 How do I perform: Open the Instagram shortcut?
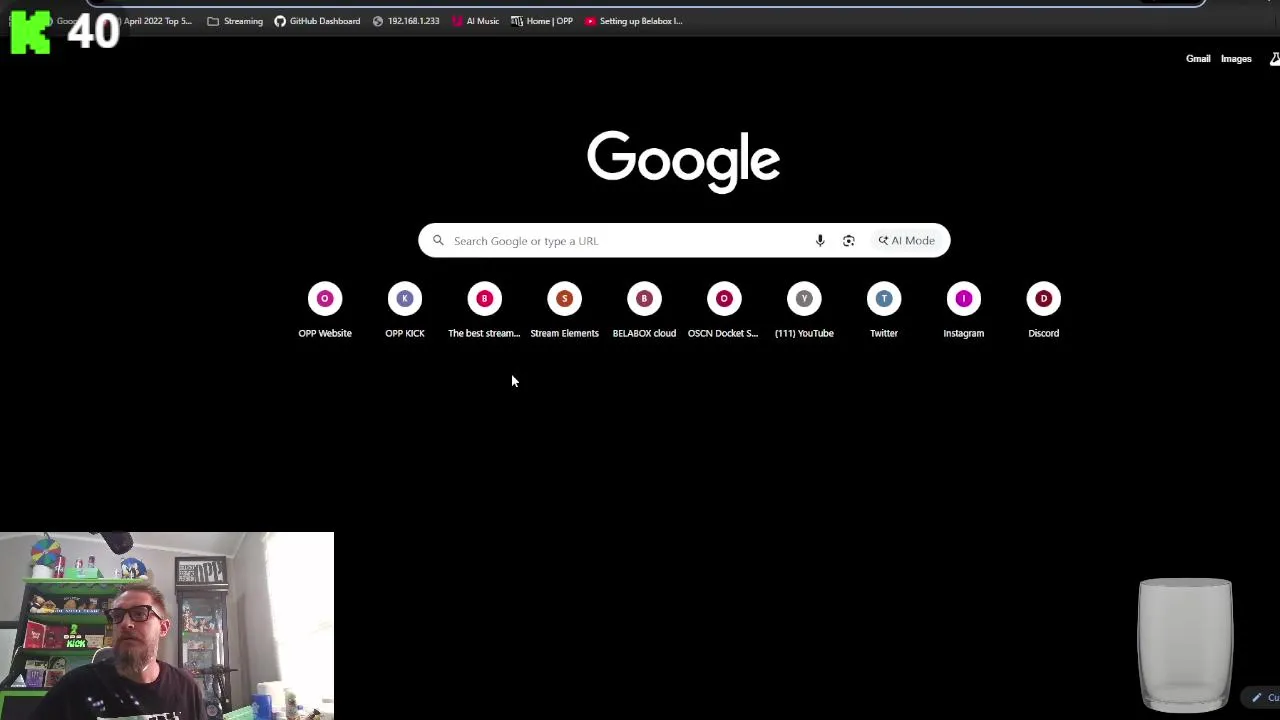point(964,312)
